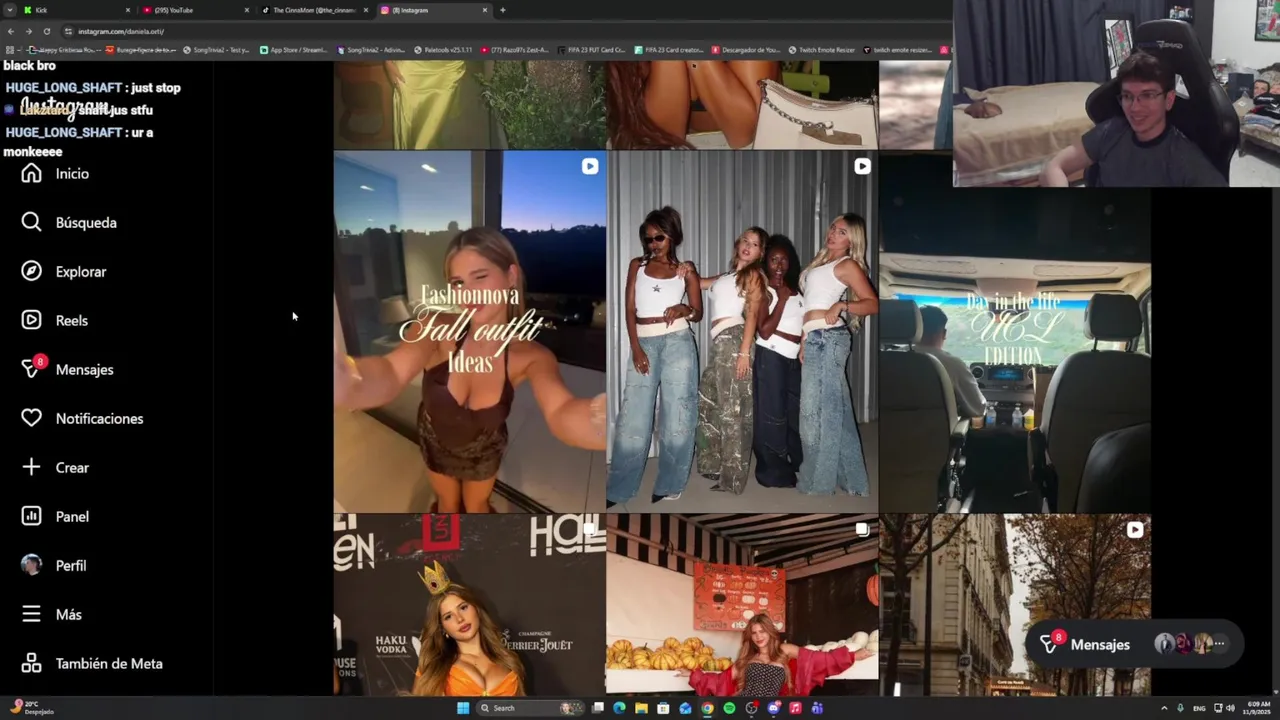Close the Kick tab
This screenshot has width=1280, height=720.
127,10
